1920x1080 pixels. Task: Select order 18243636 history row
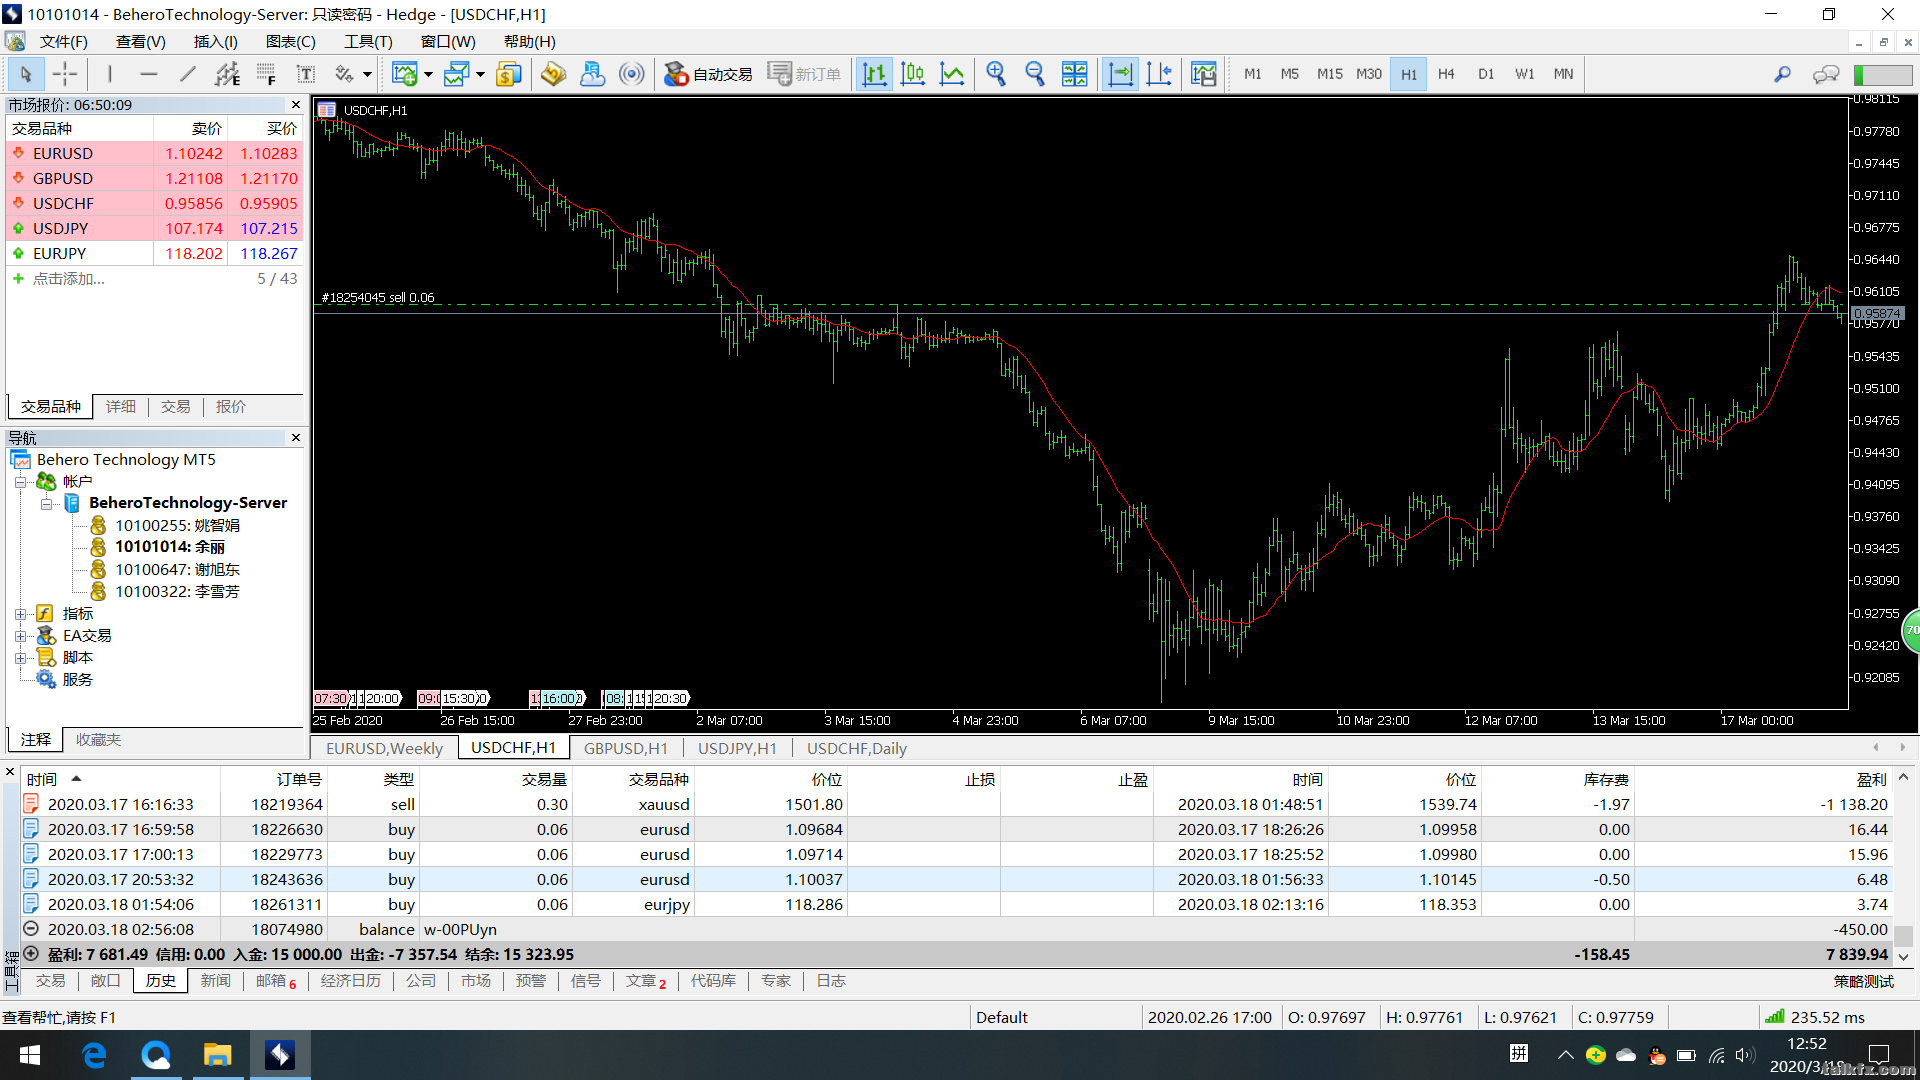coord(955,879)
